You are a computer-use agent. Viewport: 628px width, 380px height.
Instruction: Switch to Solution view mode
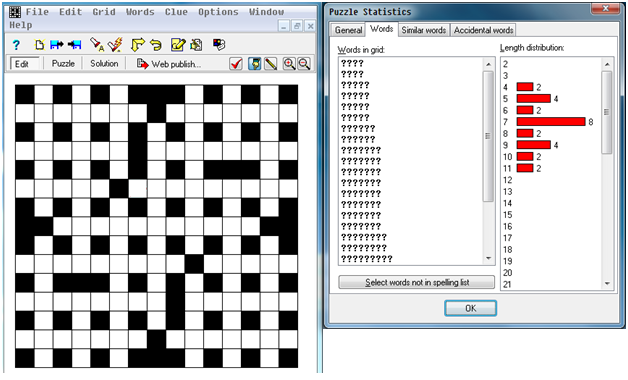[104, 64]
